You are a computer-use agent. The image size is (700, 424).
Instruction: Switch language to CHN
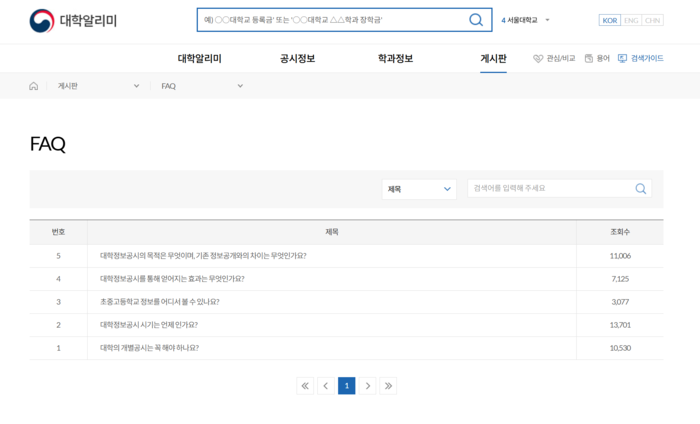pyautogui.click(x=652, y=20)
